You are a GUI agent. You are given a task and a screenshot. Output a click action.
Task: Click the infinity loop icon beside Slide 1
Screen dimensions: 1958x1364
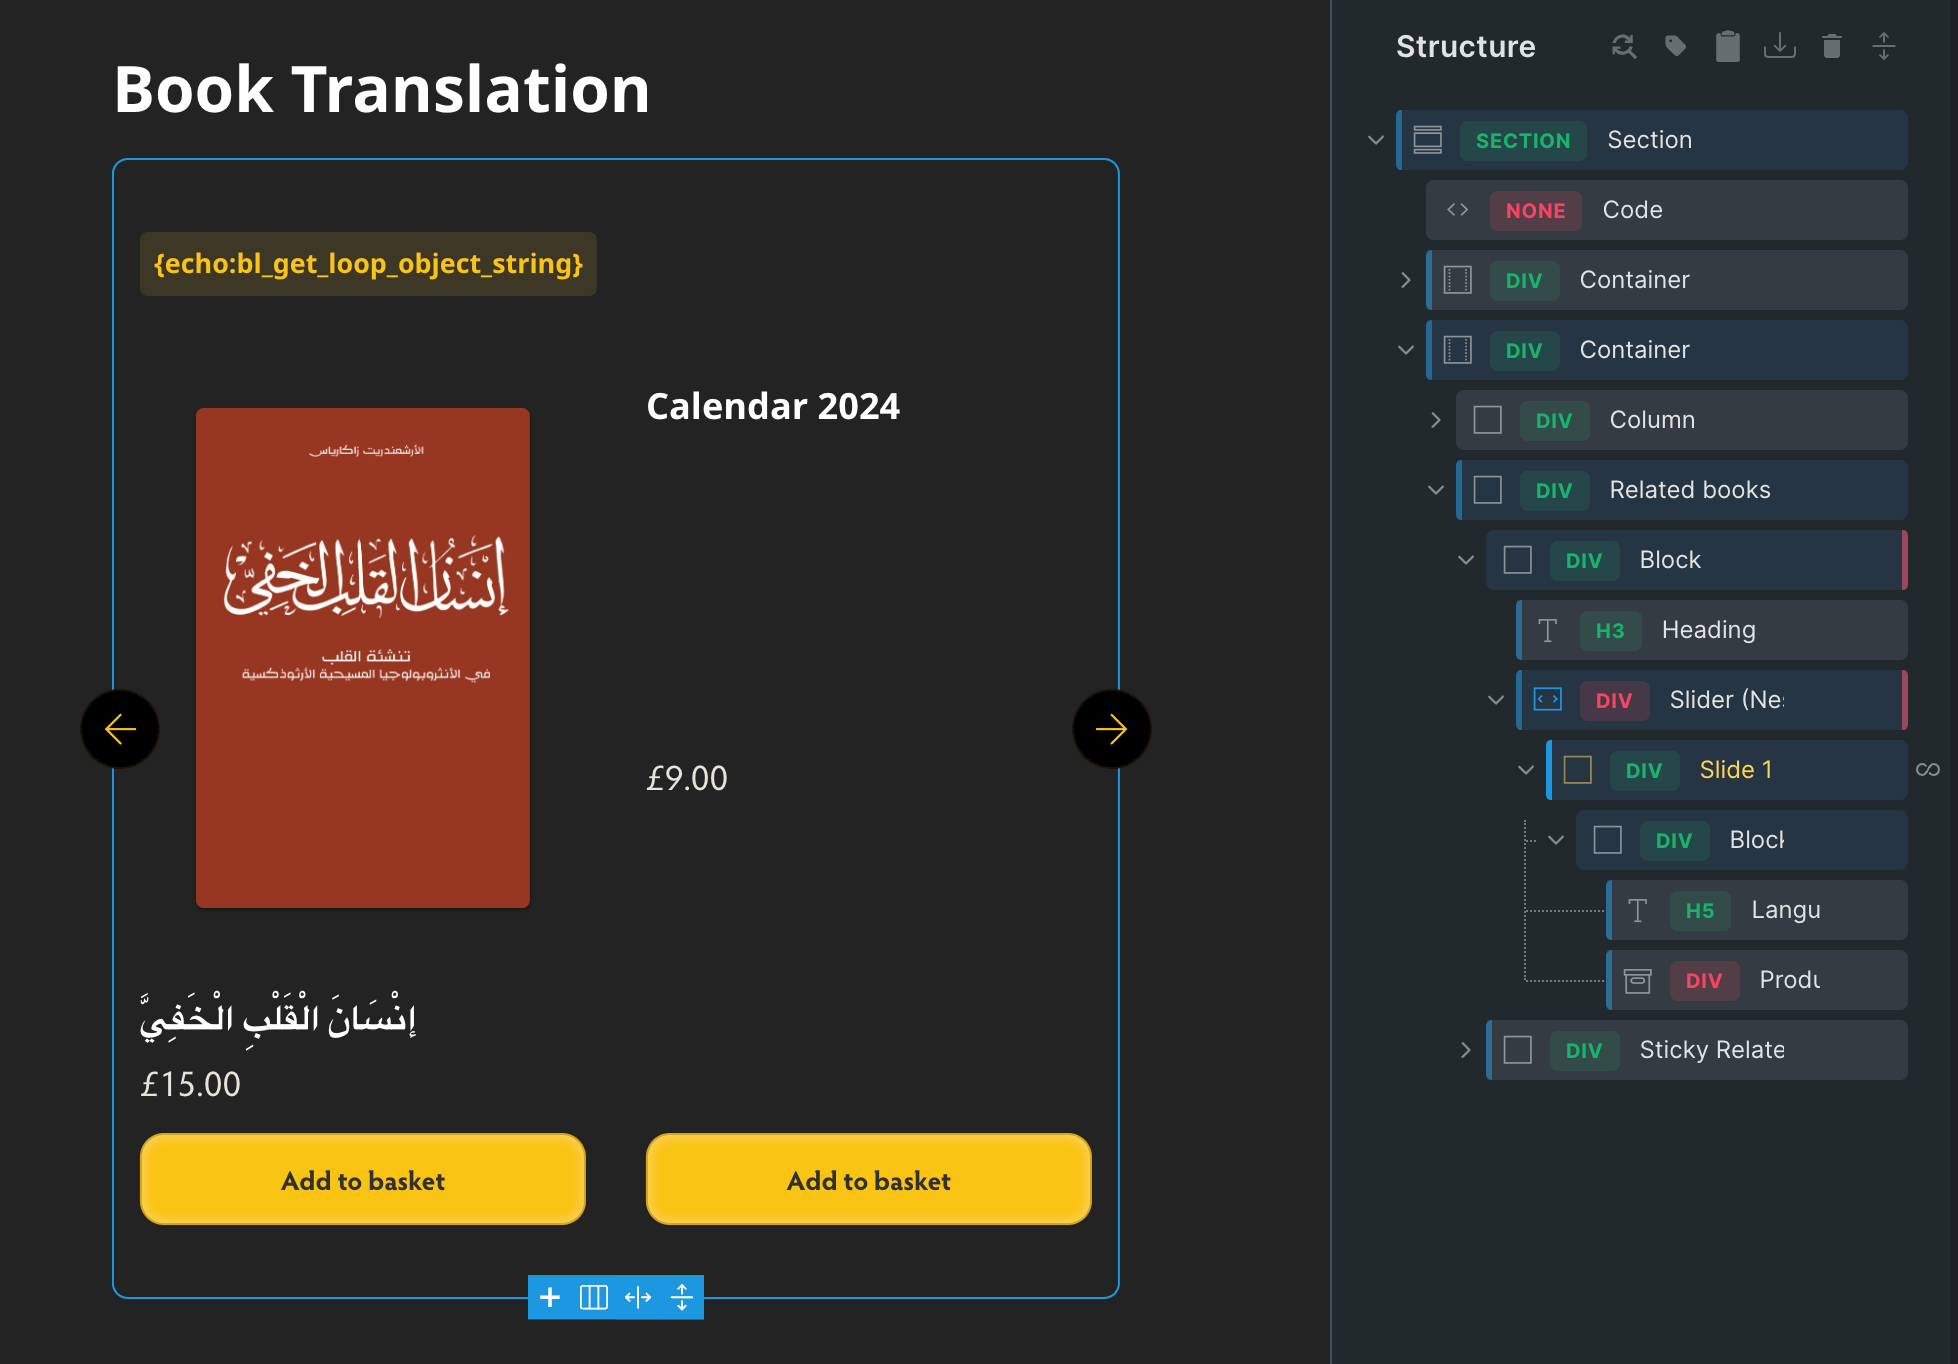tap(1928, 769)
